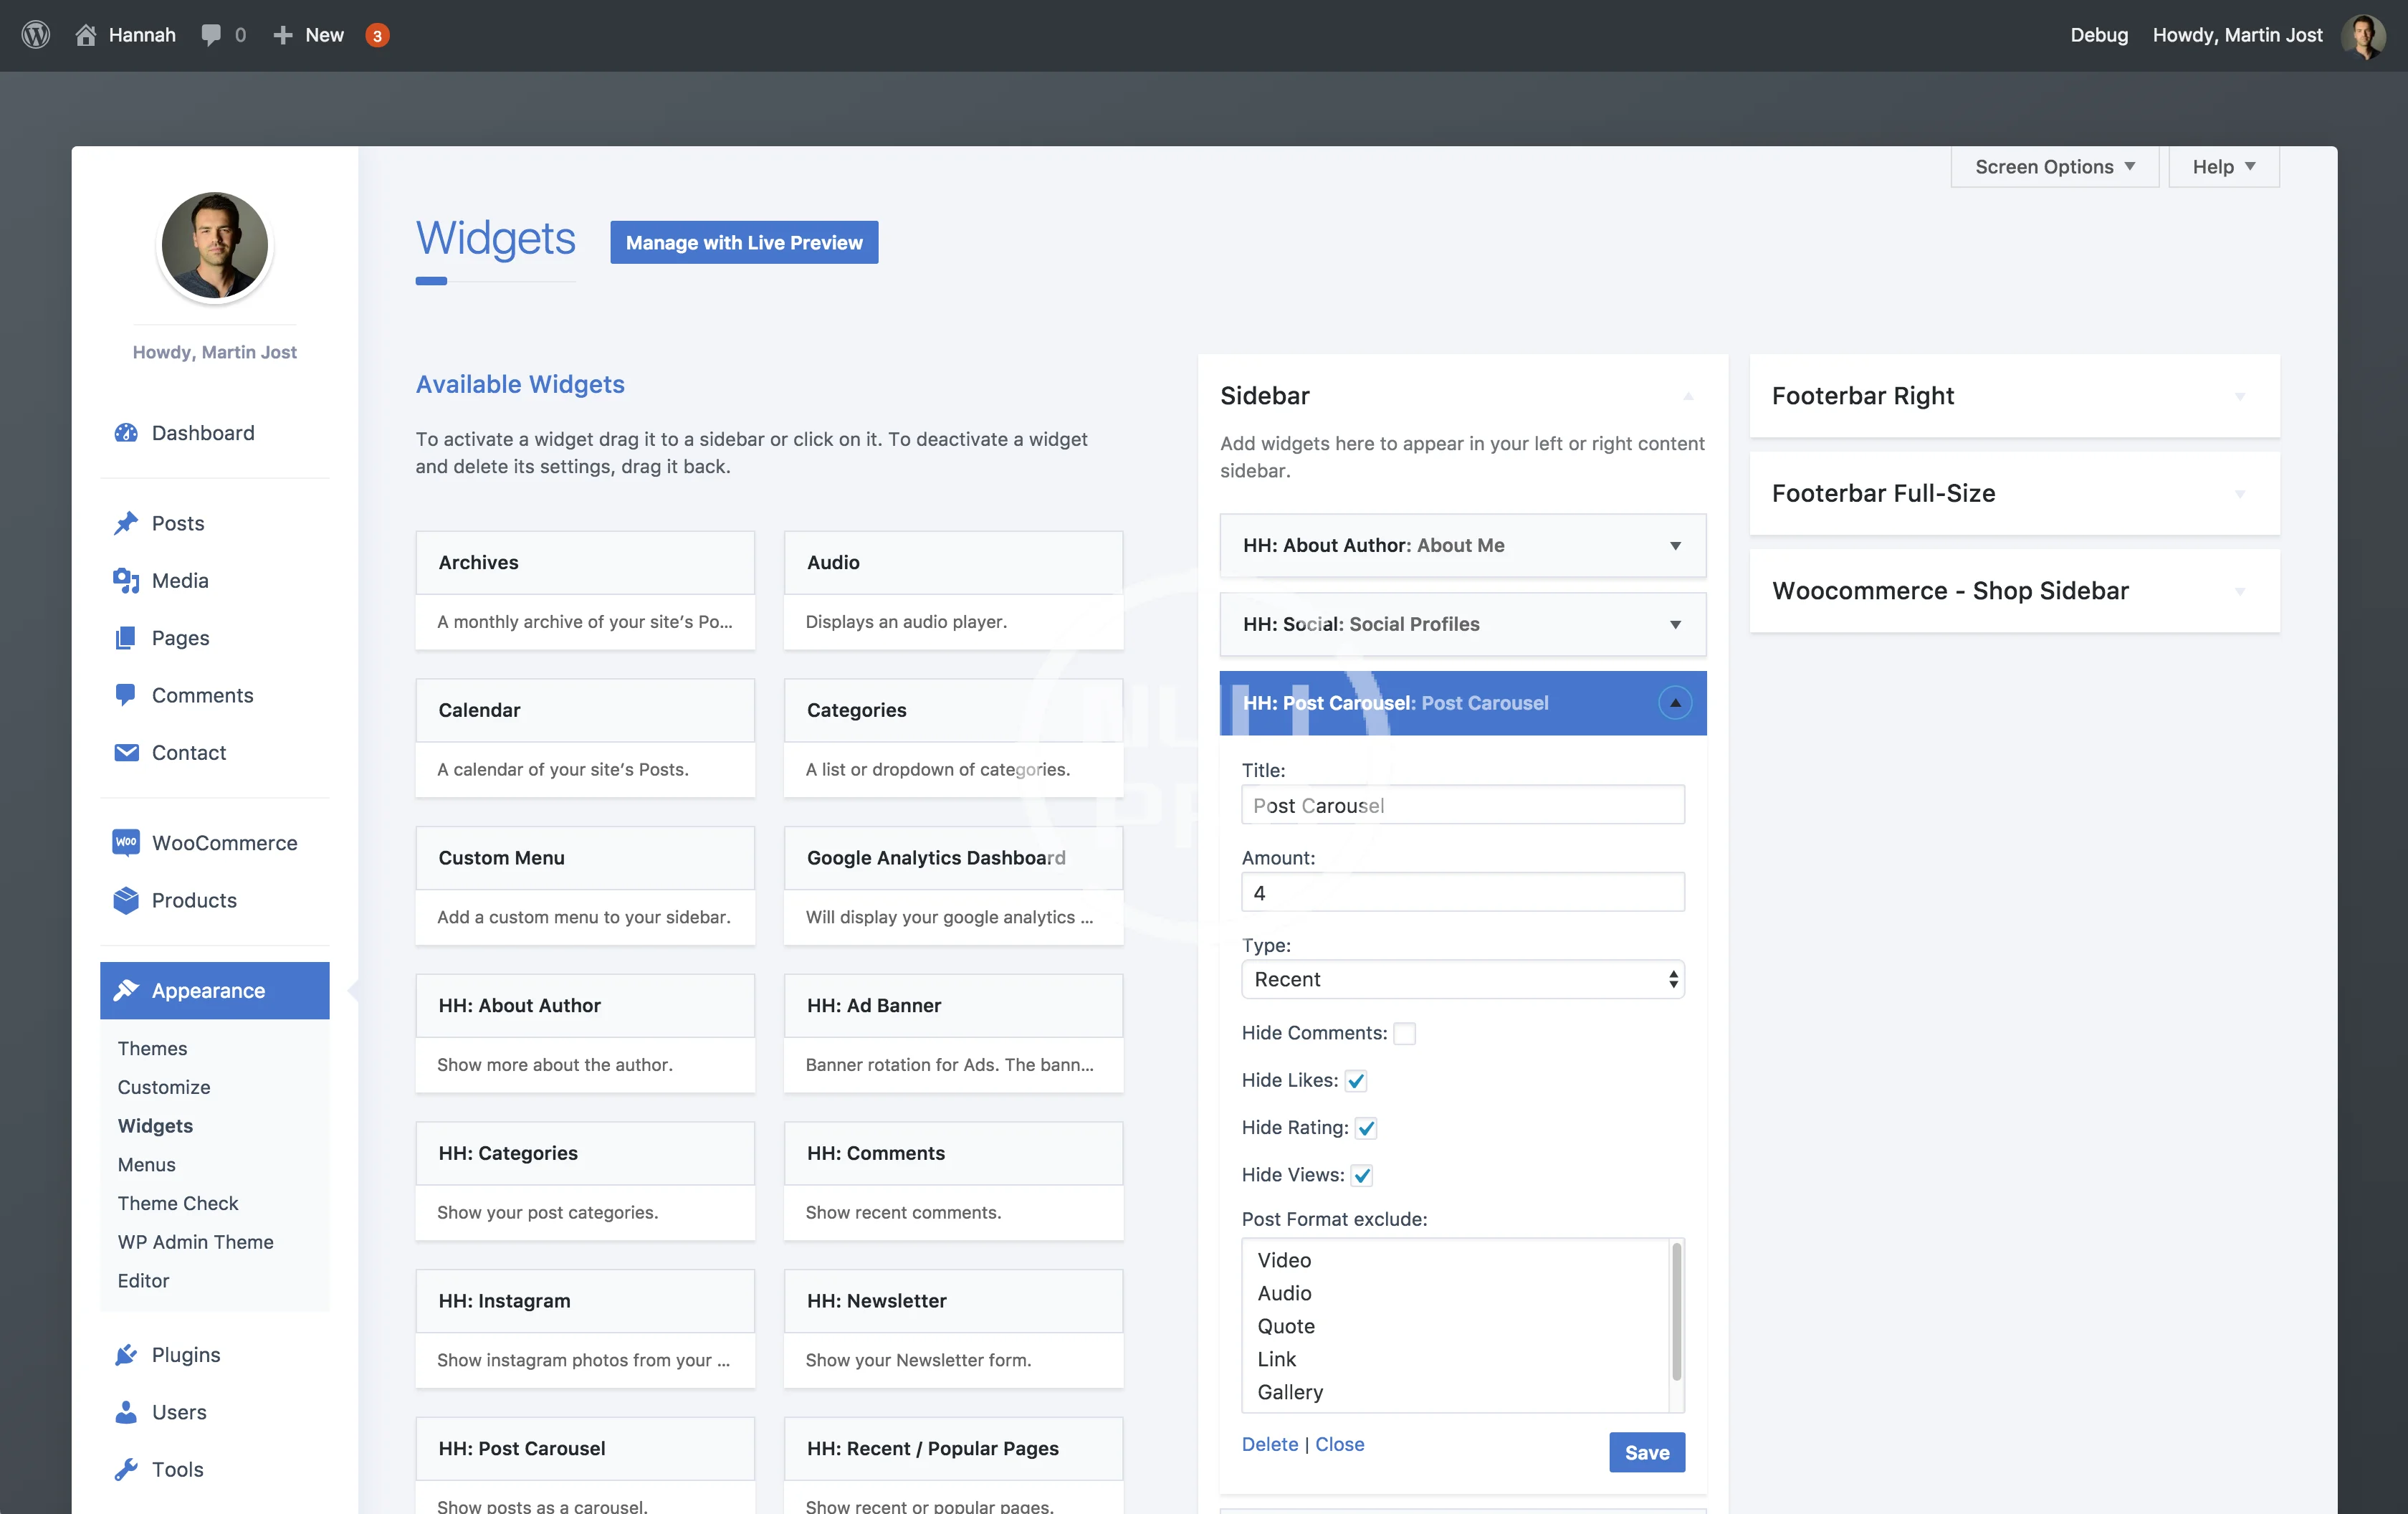Open the comments bubble icon in admin bar

pos(211,35)
